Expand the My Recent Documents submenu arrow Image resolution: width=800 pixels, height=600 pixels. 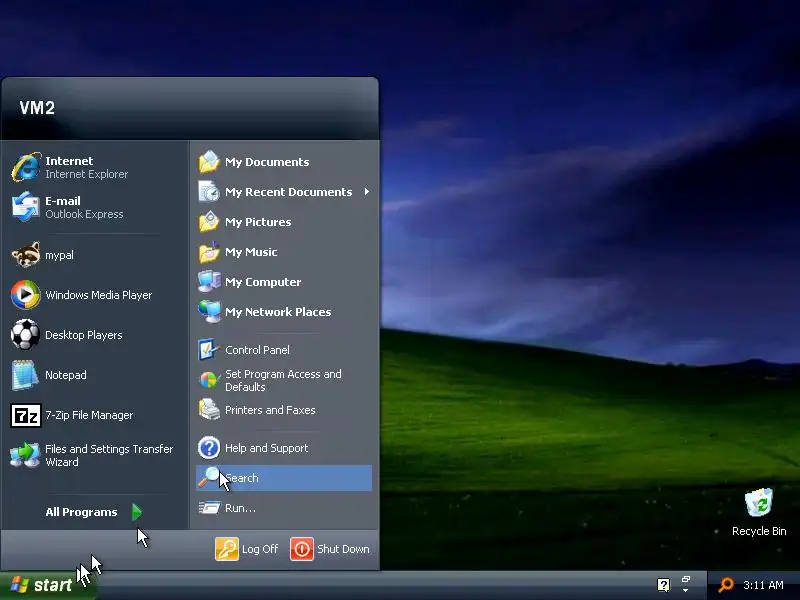(366, 192)
